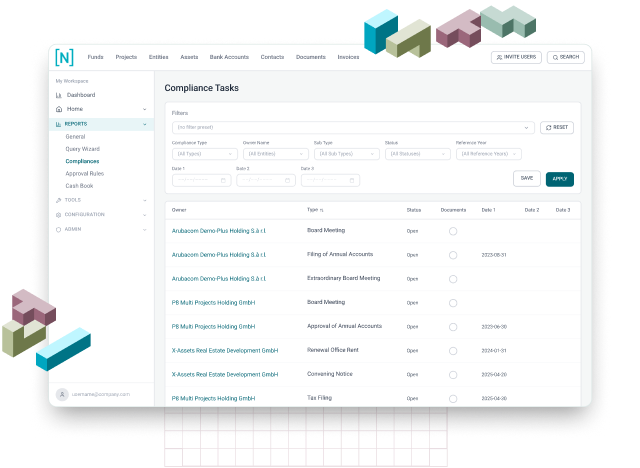Open Date 3 calendar icon
640x468 pixels.
tap(352, 180)
